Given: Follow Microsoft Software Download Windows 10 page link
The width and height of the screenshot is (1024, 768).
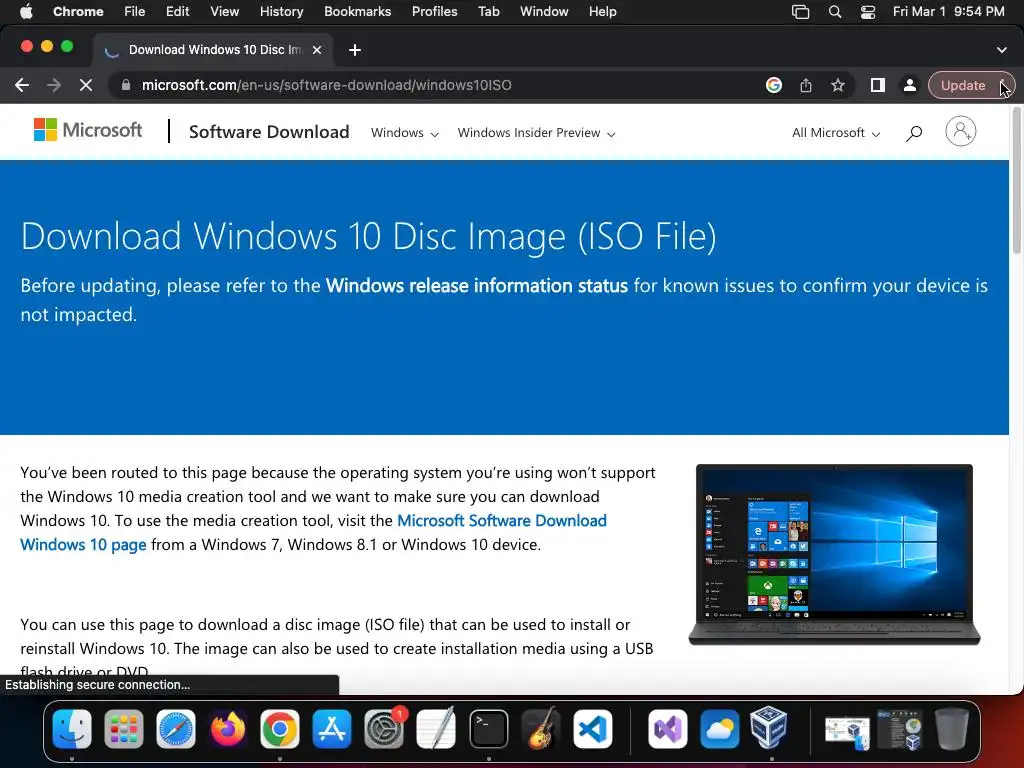Looking at the screenshot, I should click(x=313, y=532).
